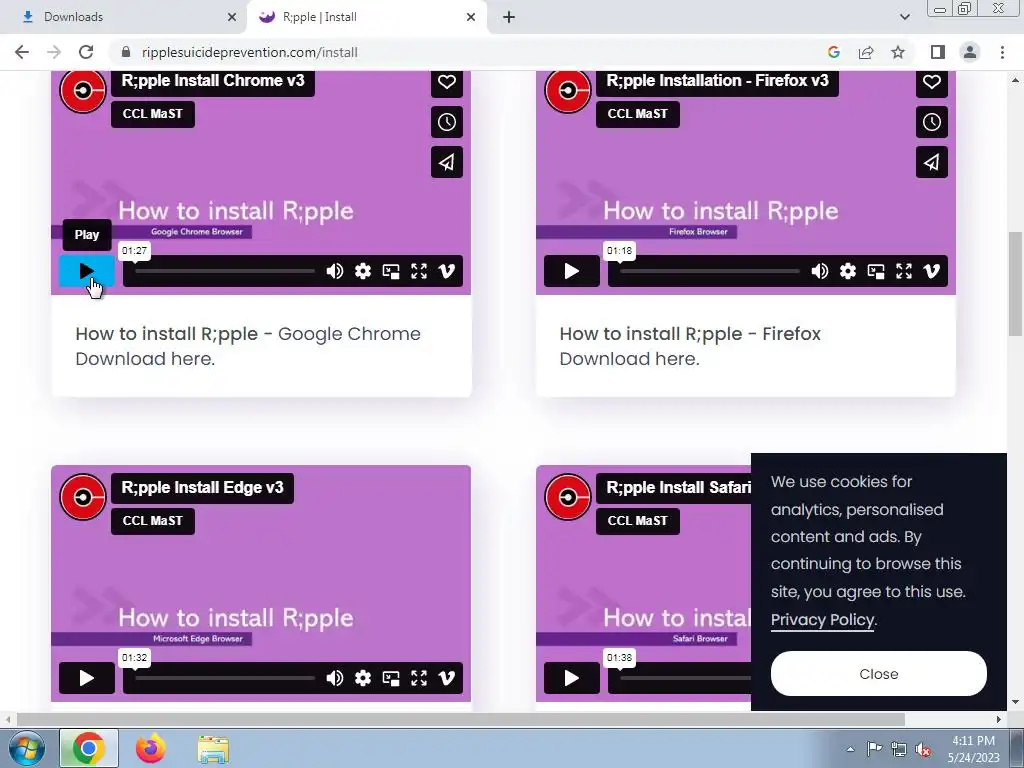Open a new browser tab
The width and height of the screenshot is (1024, 768).
pos(509,17)
